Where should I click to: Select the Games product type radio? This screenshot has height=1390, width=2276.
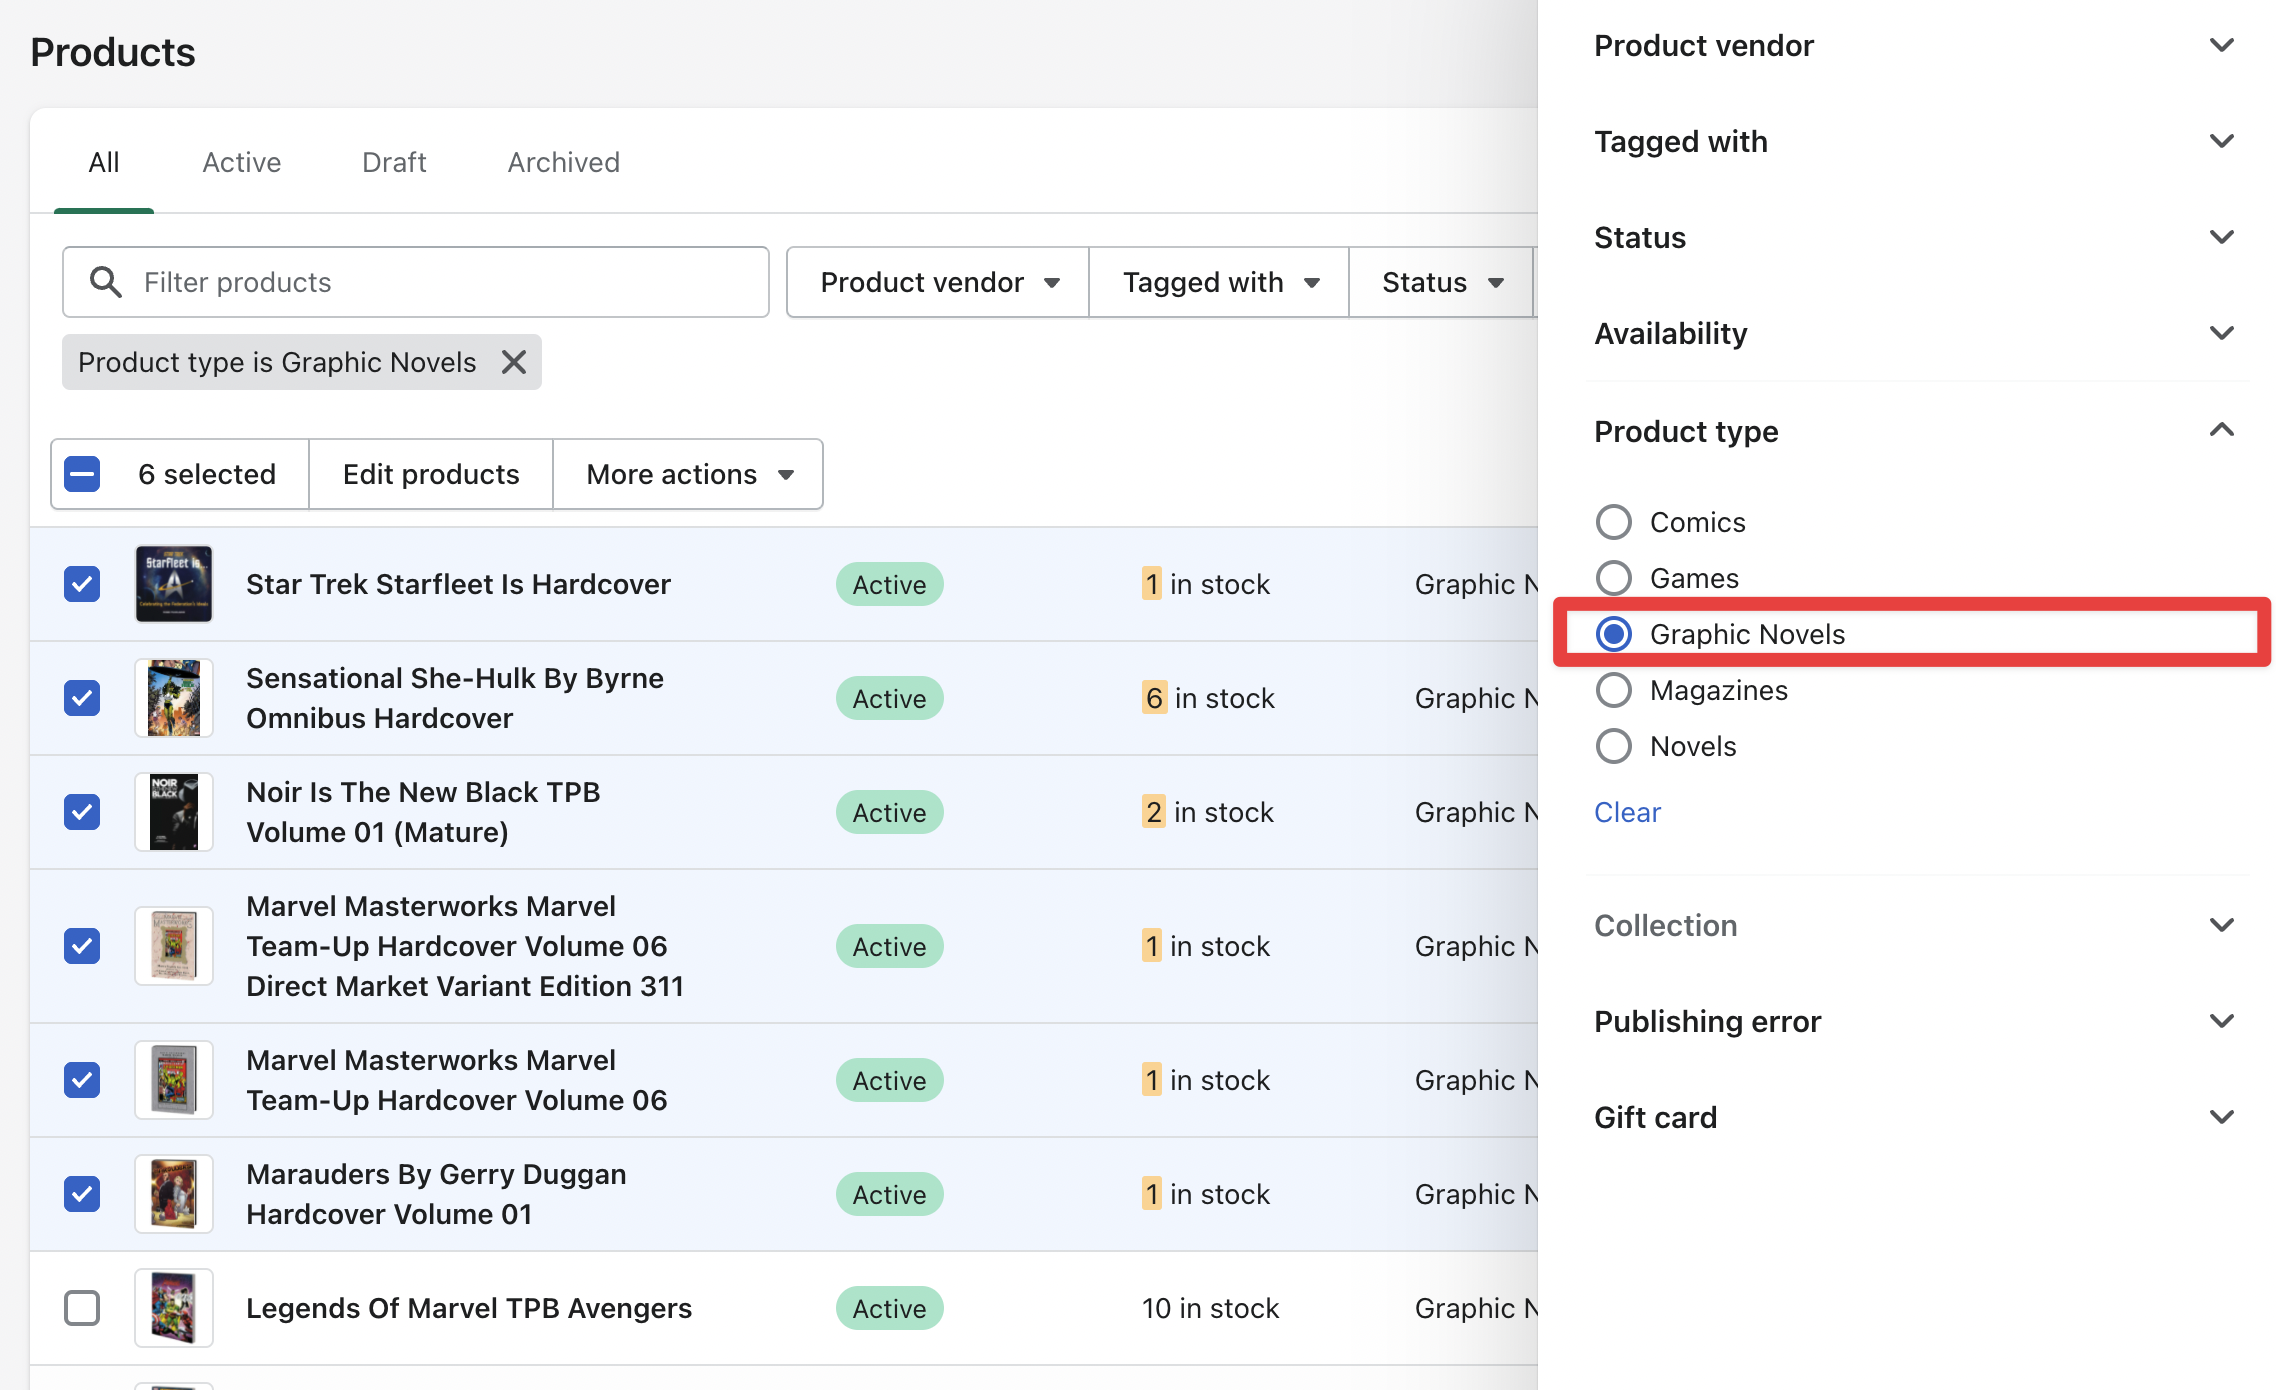[x=1614, y=578]
